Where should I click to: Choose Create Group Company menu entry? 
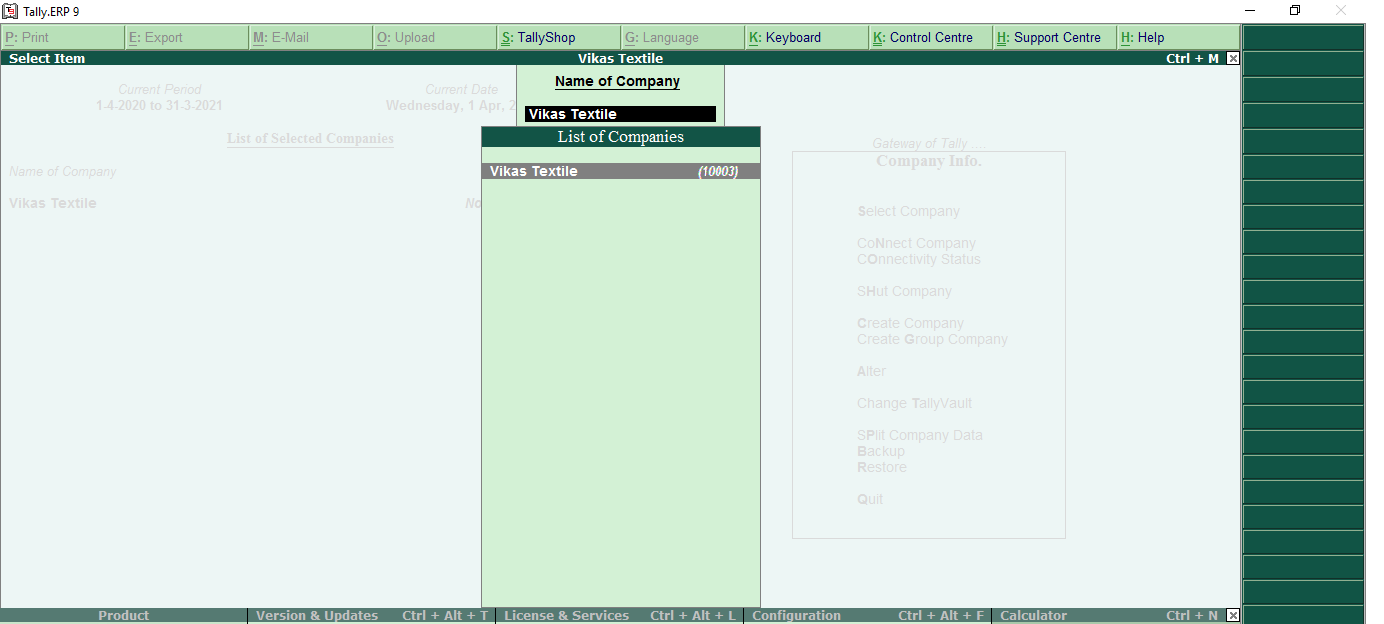(932, 339)
